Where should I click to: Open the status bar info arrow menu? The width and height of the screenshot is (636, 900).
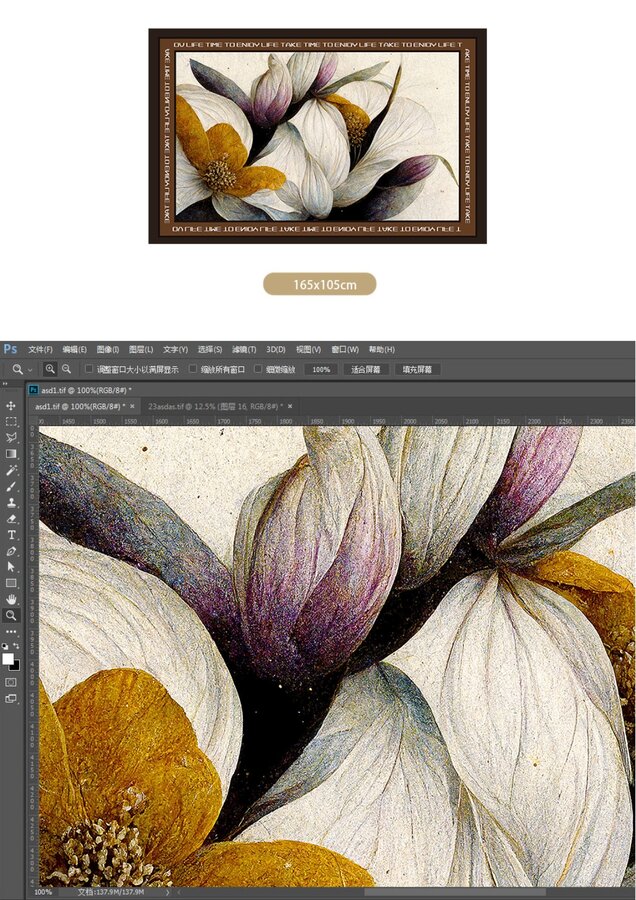pyautogui.click(x=168, y=892)
